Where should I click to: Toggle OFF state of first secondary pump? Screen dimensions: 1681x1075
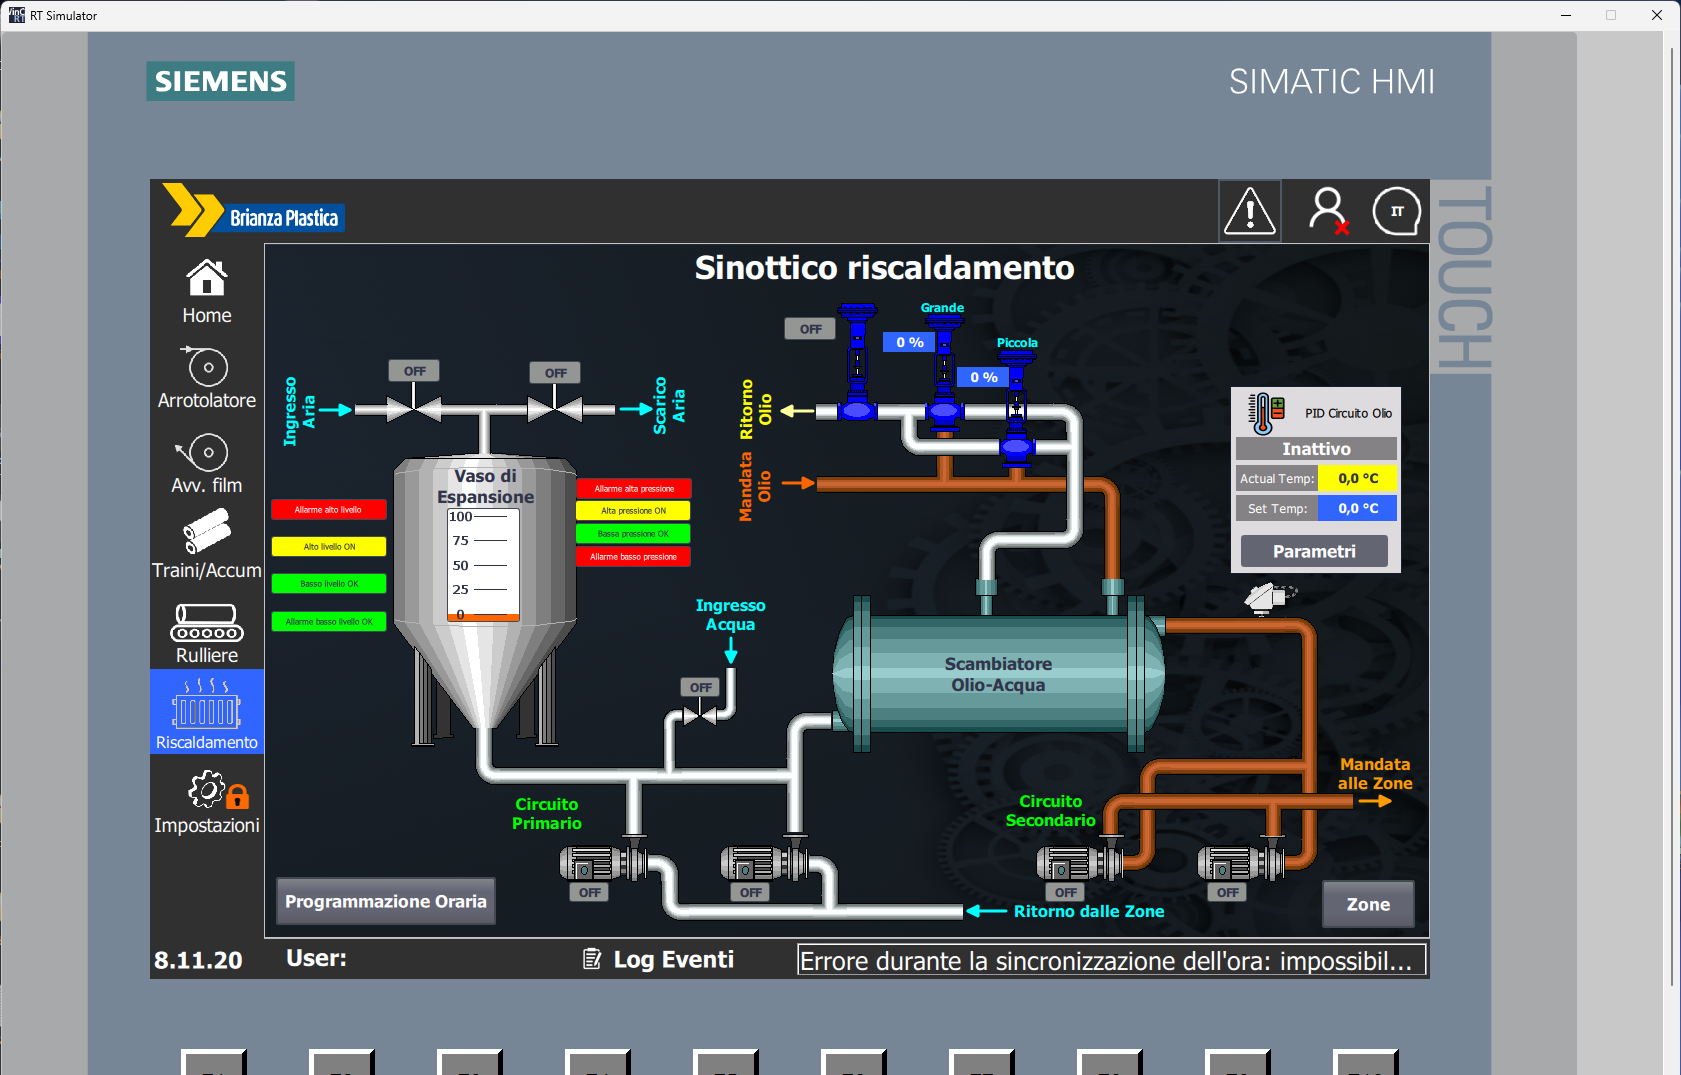pos(1066,892)
